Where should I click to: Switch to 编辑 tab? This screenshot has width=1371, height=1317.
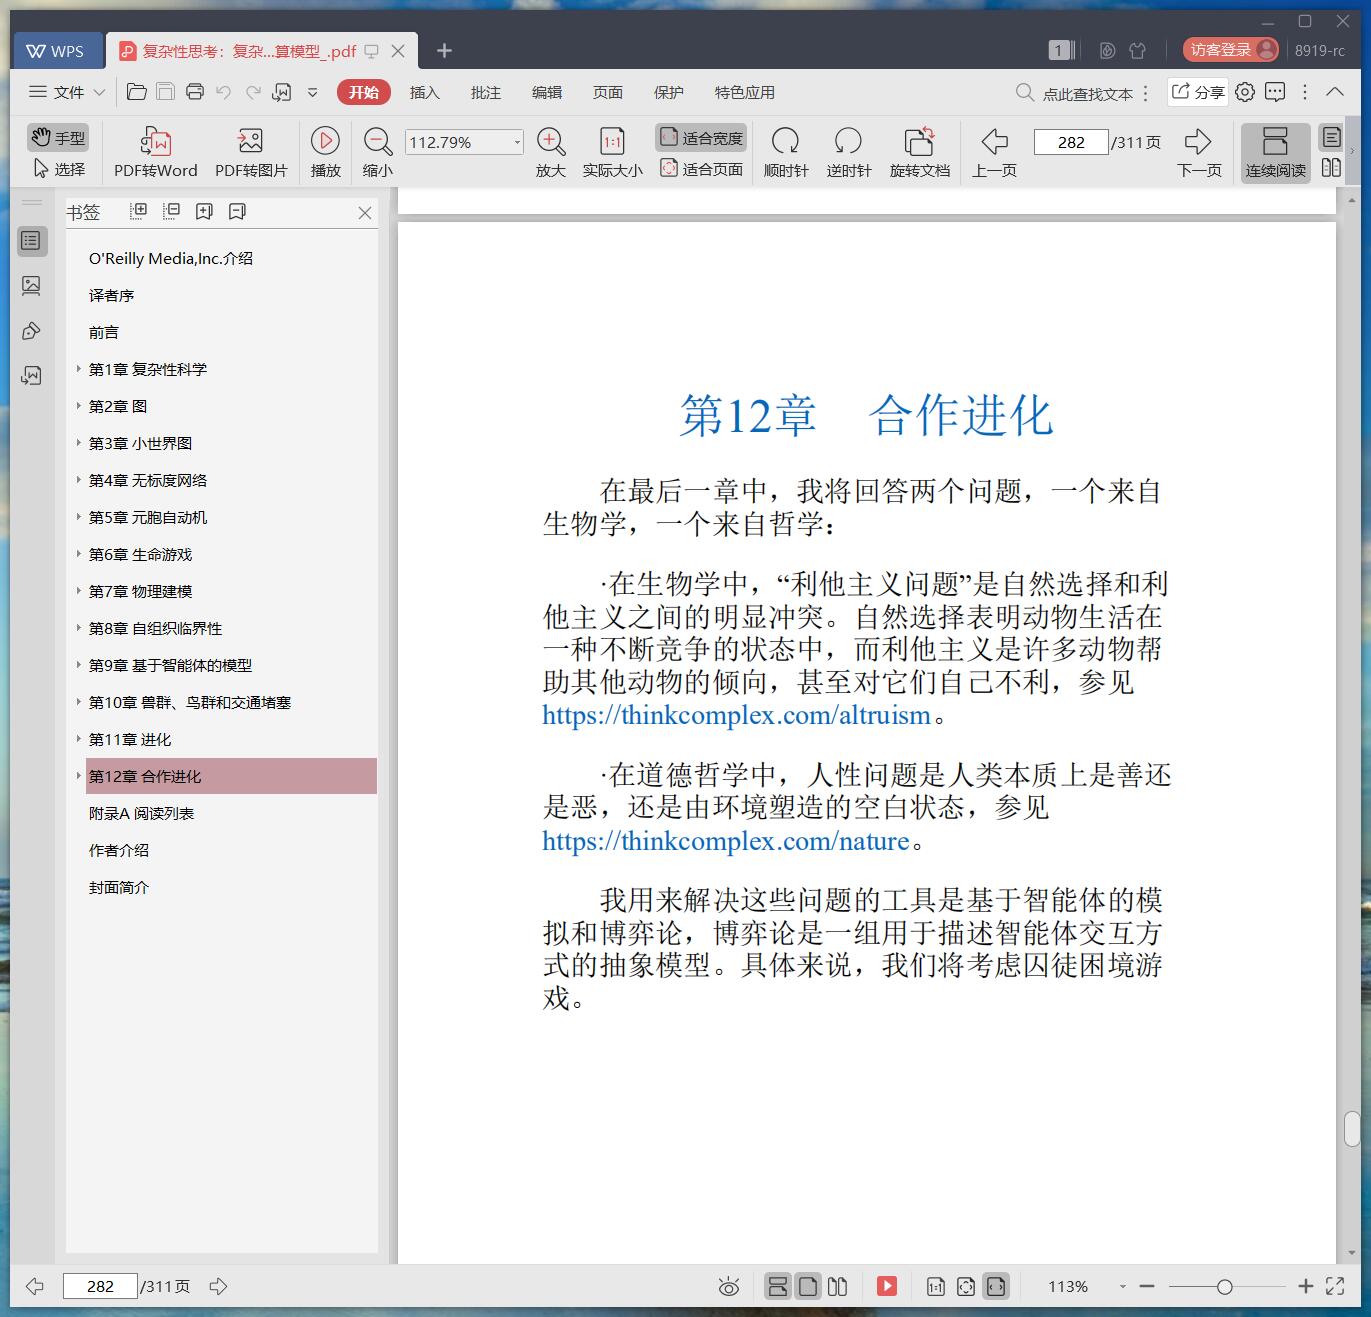click(546, 92)
